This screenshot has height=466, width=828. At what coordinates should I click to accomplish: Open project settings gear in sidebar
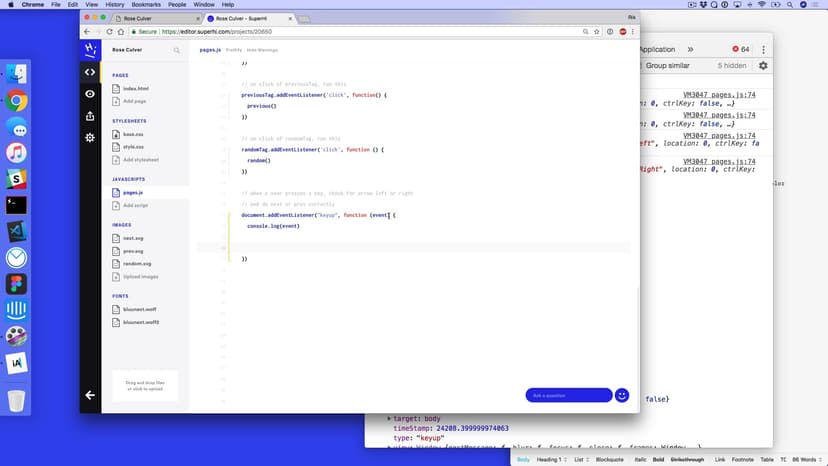[90, 138]
